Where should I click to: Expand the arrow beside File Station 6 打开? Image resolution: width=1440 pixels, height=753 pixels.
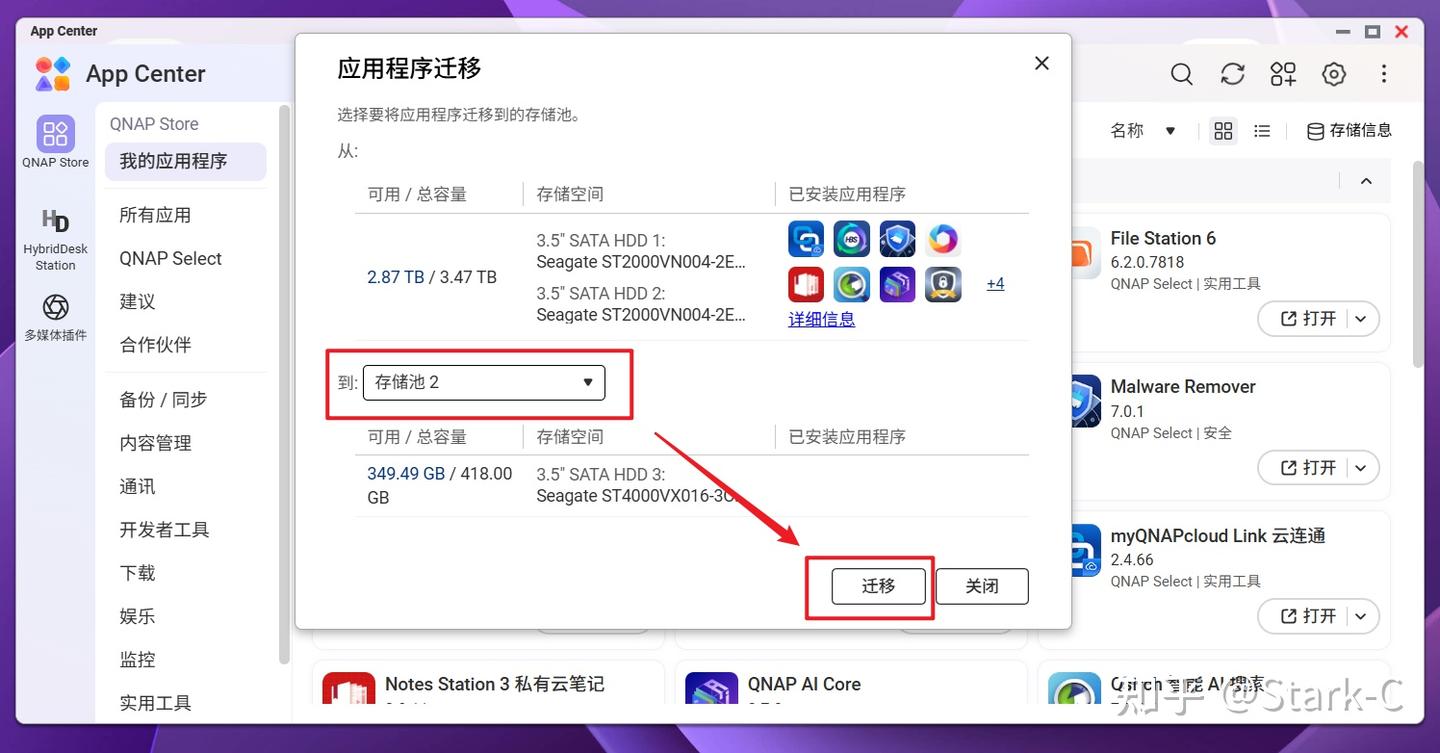1361,319
